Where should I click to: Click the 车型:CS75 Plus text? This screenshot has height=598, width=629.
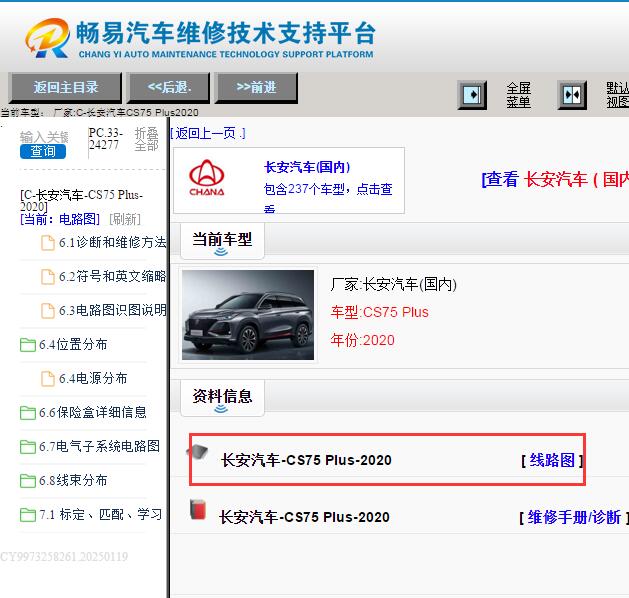pyautogui.click(x=379, y=312)
